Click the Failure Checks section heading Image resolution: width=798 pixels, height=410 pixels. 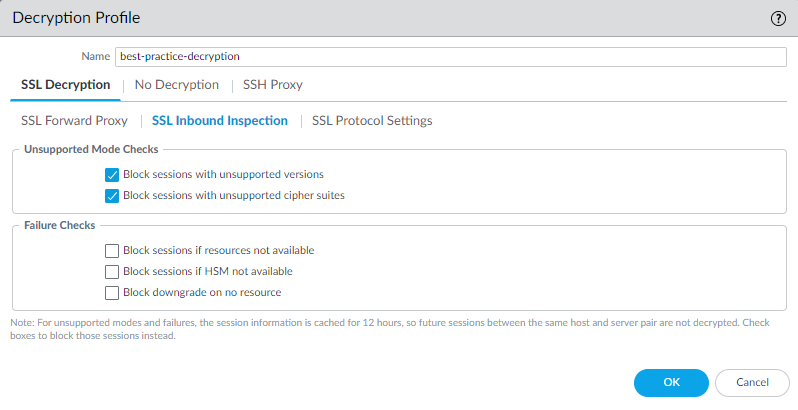tap(59, 225)
